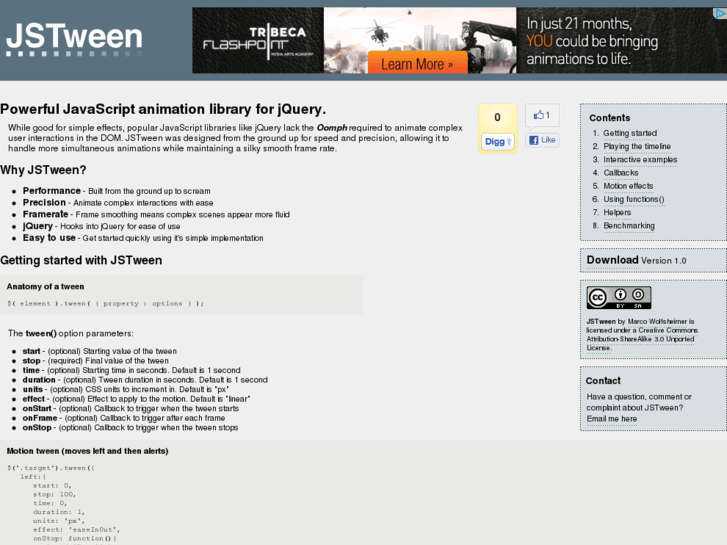727x545 pixels.
Task: Open the Interactive examples link
Action: (640, 160)
